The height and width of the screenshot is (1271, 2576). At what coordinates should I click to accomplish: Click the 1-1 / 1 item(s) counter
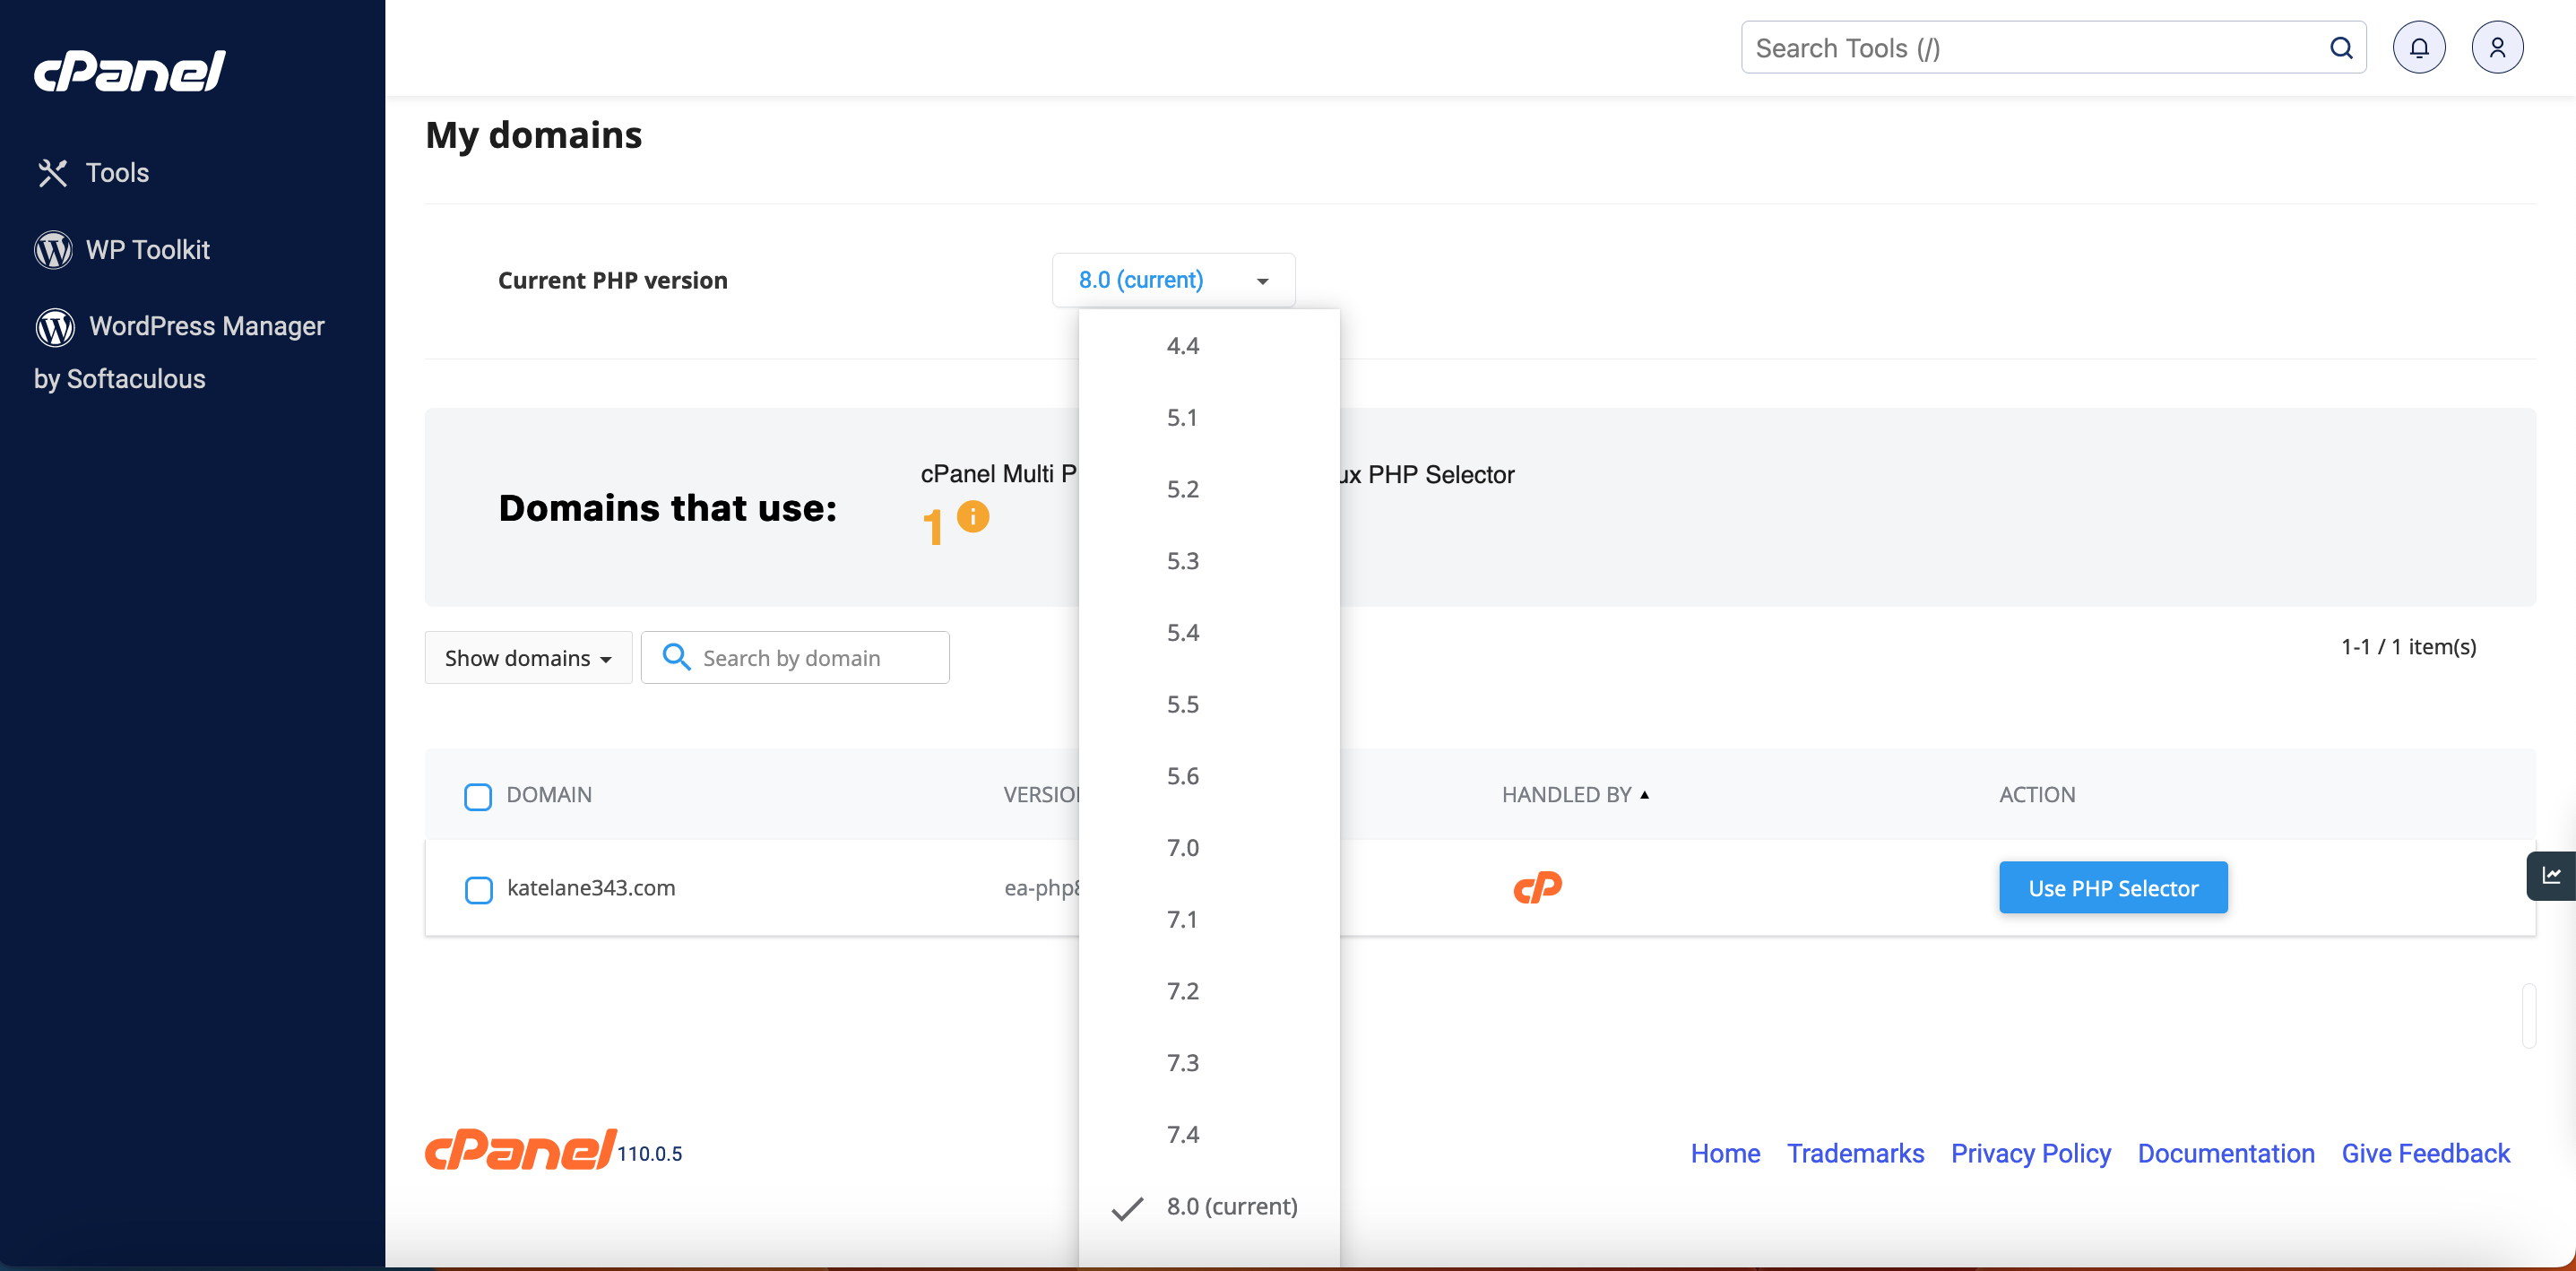2408,647
